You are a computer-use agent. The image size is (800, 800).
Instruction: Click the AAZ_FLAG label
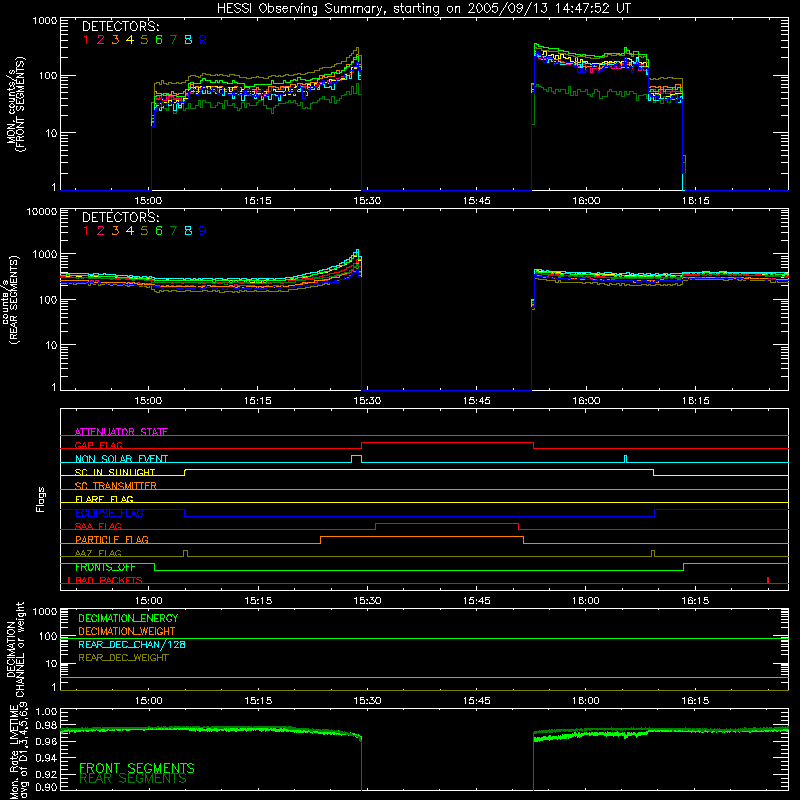pyautogui.click(x=98, y=553)
